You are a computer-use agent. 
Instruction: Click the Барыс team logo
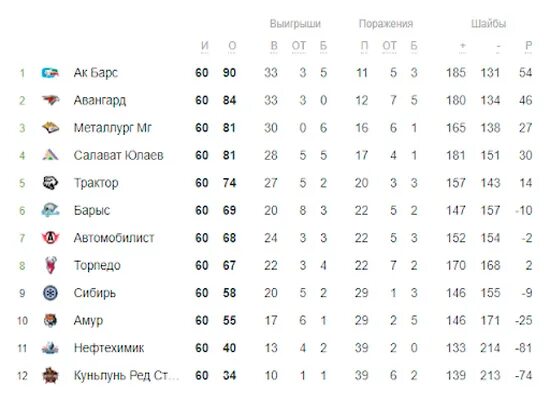pos(50,210)
